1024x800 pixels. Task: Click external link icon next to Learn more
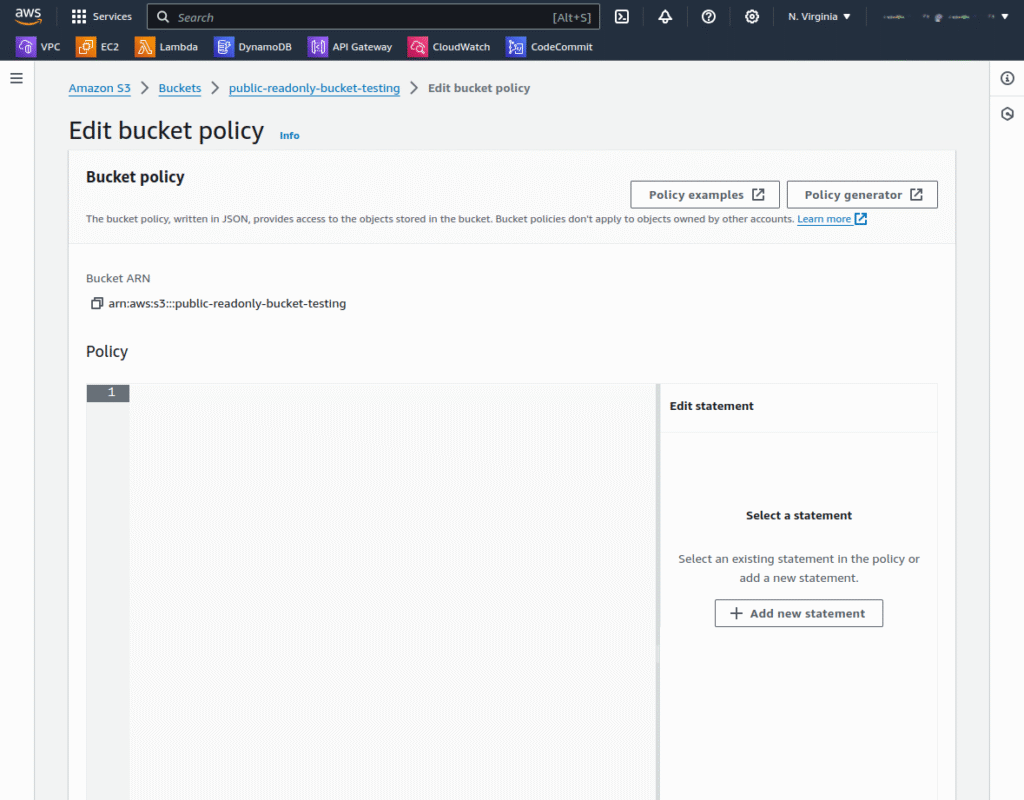[861, 219]
